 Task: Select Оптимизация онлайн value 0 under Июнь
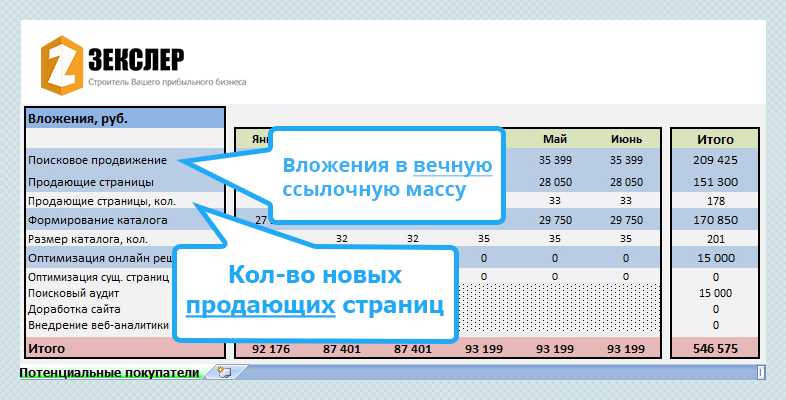click(x=626, y=258)
